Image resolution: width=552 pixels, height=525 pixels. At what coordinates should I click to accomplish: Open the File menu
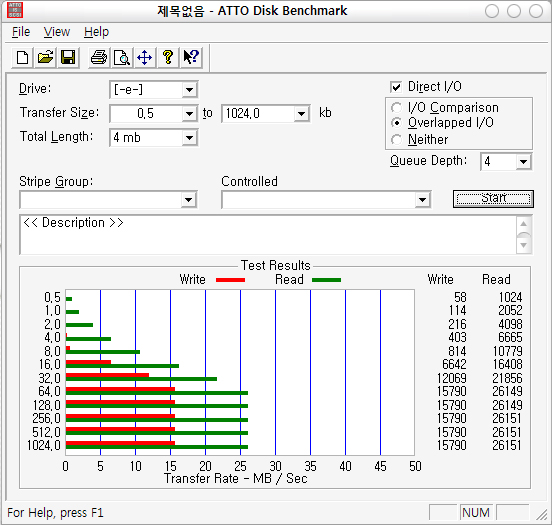point(21,32)
